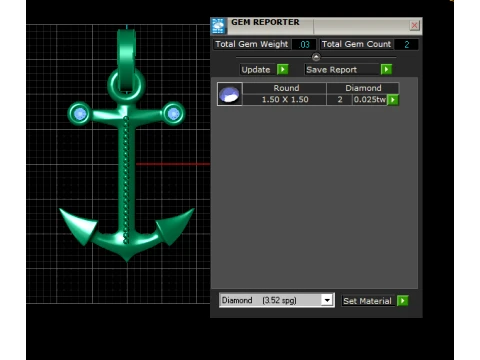
Task: Click the Round shape cell
Action: 285,88
